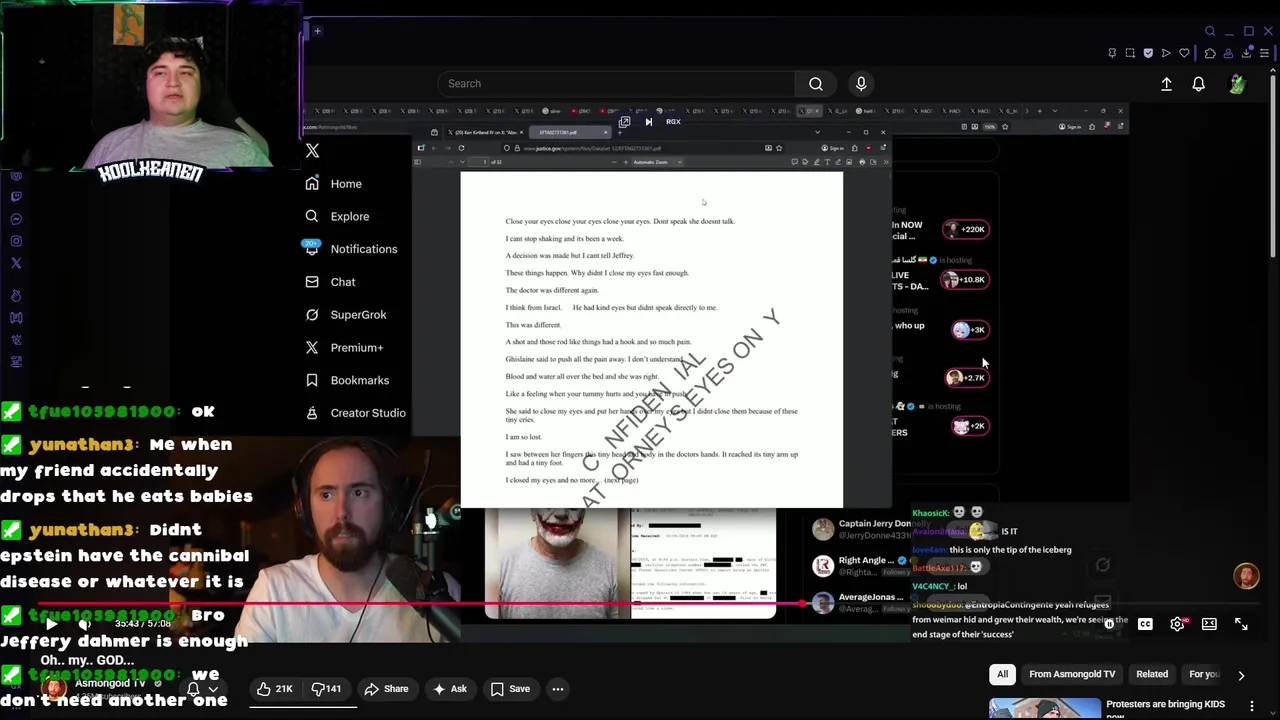Viewport: 1280px width, 720px height.
Task: Open the browser easy-setup sliders icon
Action: [x=1265, y=53]
